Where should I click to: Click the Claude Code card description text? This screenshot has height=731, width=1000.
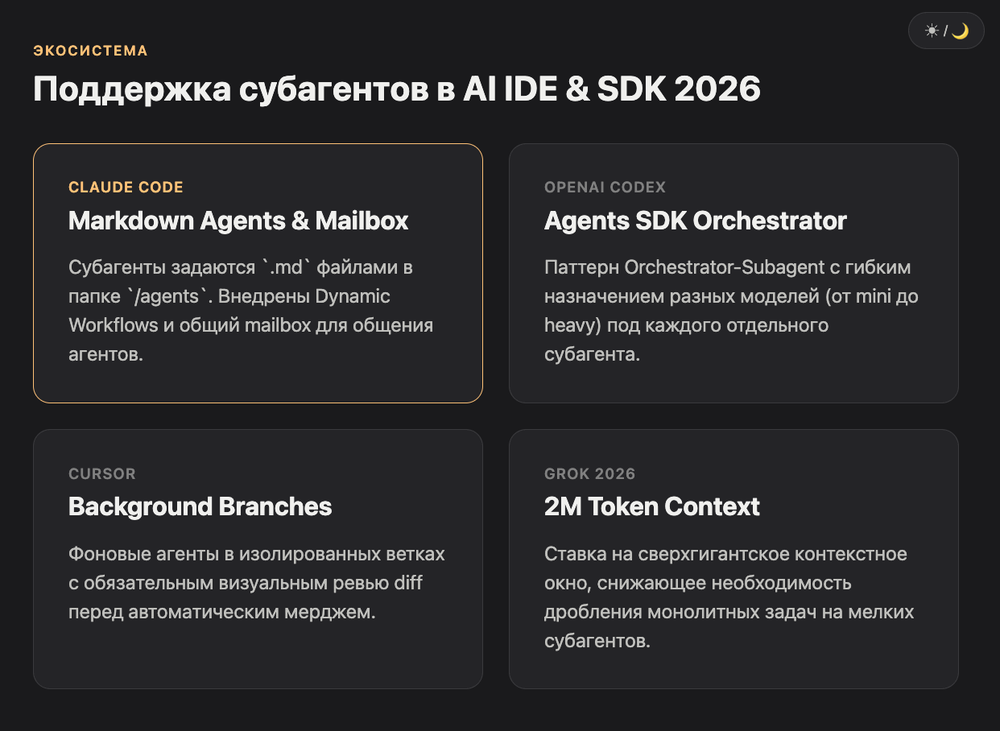251,311
